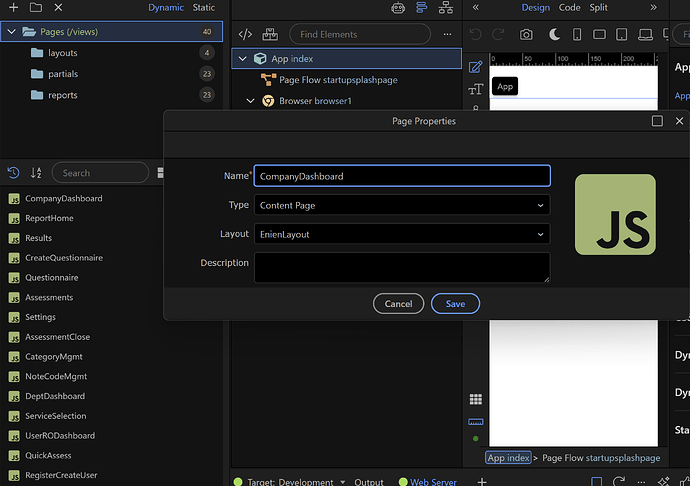Click the grid icon beside the canvas
The image size is (690, 486).
[476, 399]
